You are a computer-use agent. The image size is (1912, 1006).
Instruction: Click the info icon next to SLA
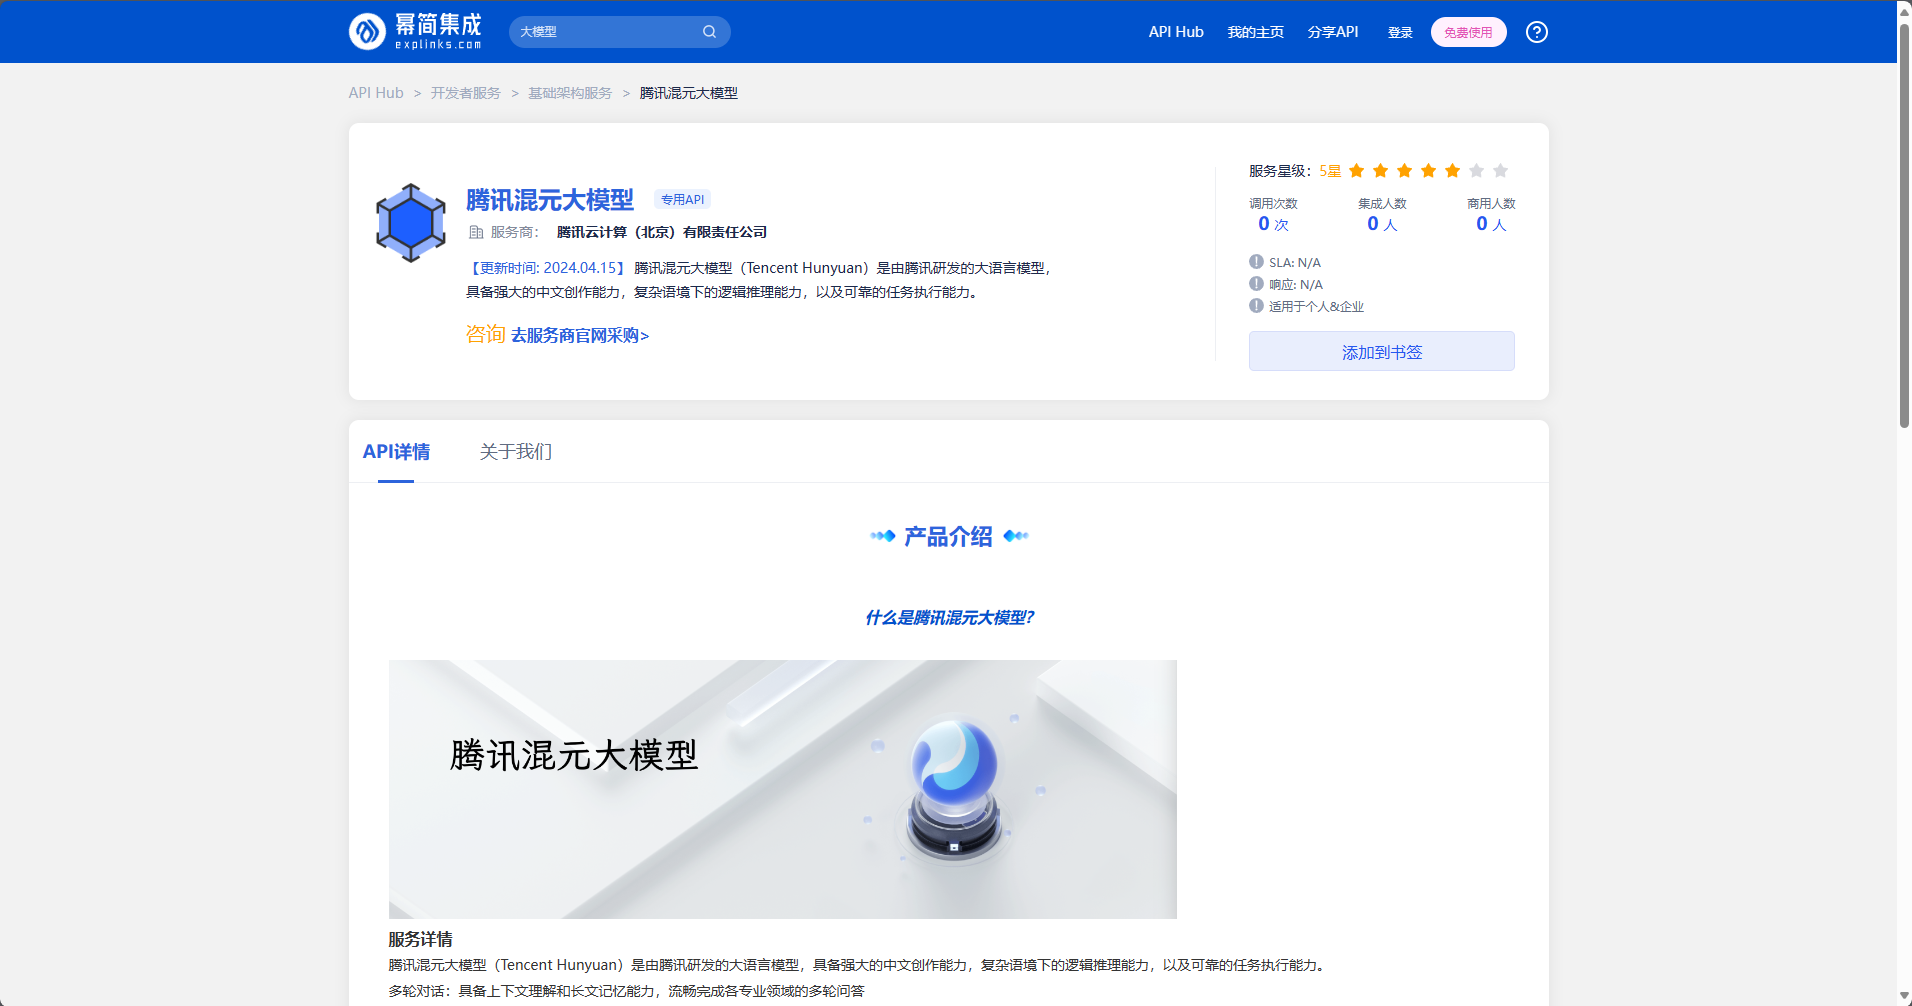[x=1256, y=262]
